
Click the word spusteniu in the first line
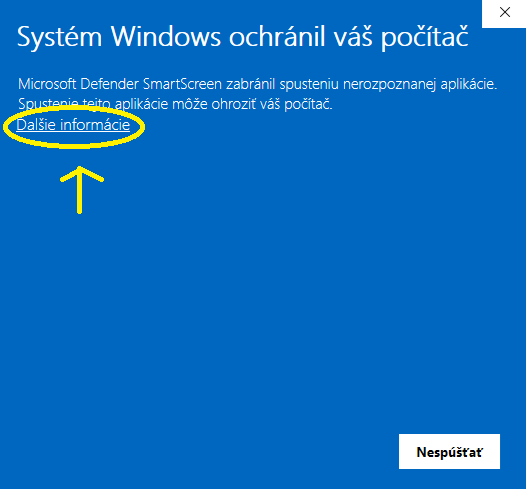point(309,85)
